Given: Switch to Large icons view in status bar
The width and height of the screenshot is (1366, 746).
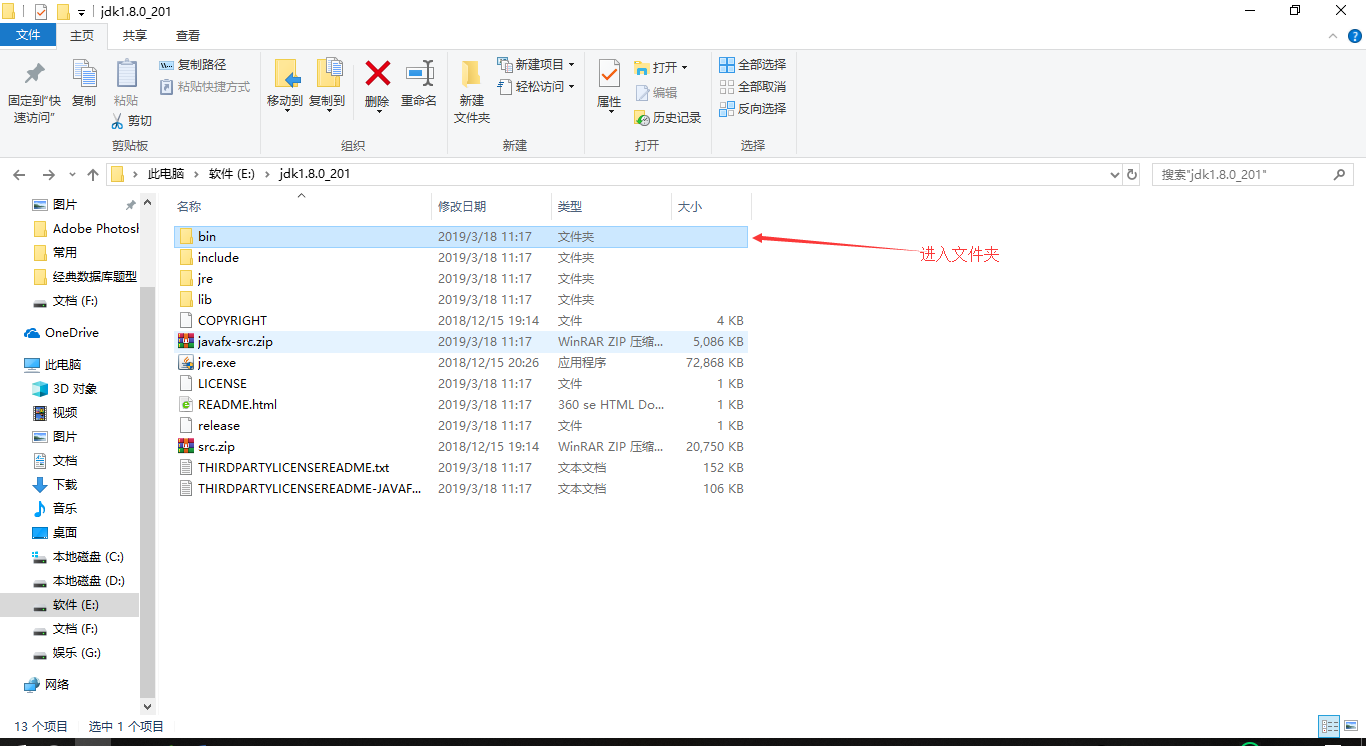Looking at the screenshot, I should (x=1350, y=727).
